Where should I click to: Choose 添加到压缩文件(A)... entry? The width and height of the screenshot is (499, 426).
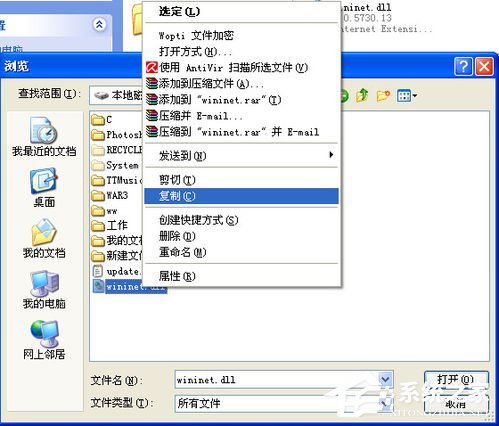pyautogui.click(x=241, y=84)
